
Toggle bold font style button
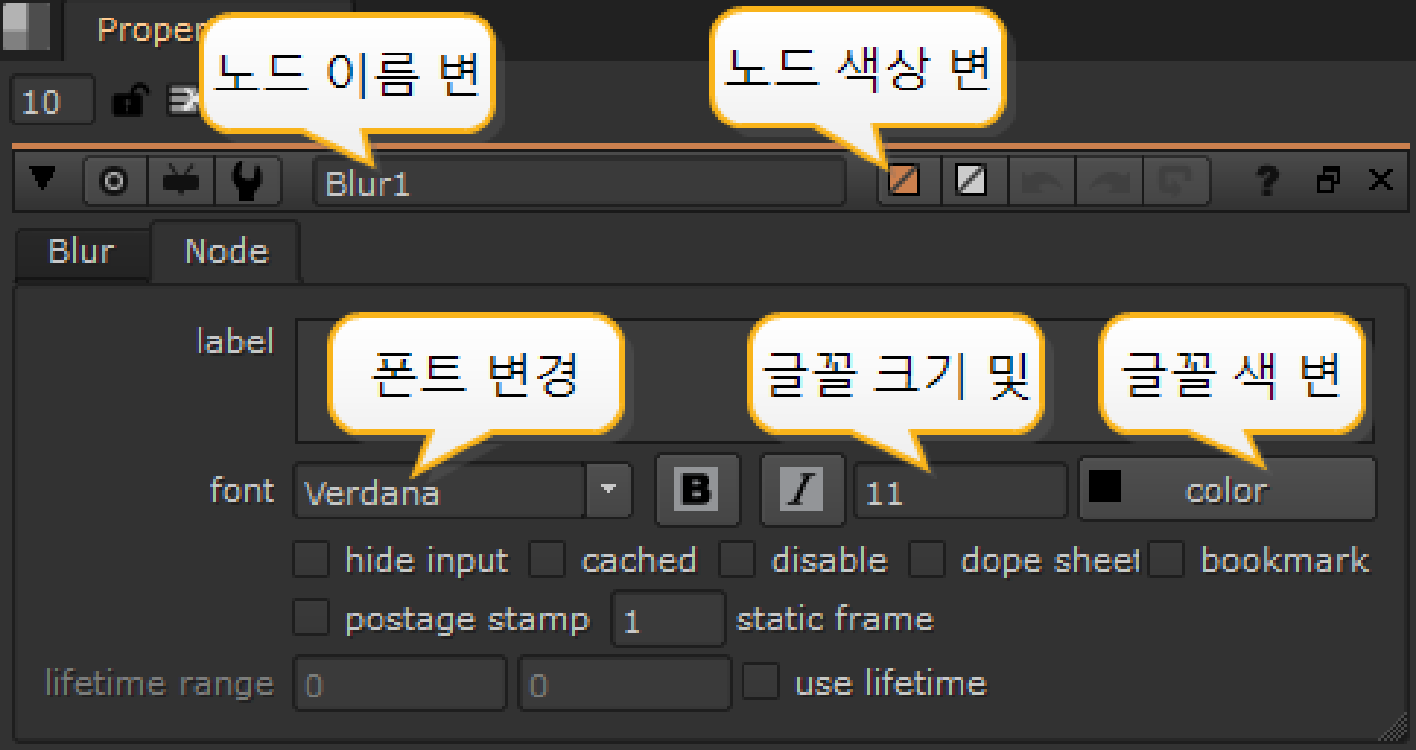coord(697,490)
